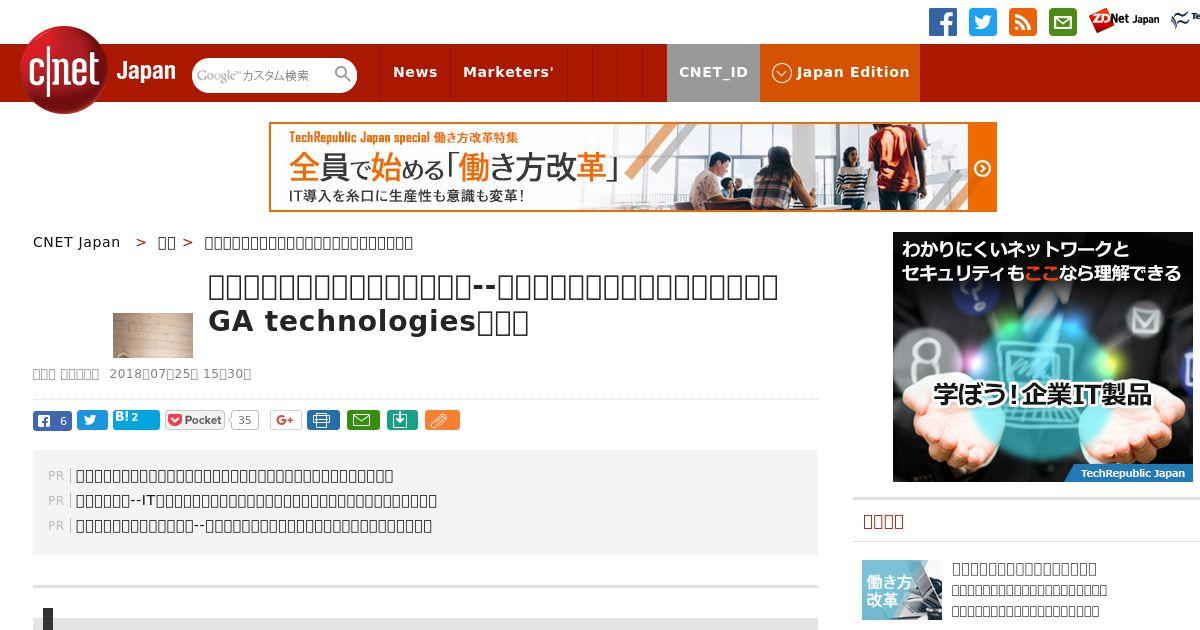Go to ZDNet Japan logo link
Image resolution: width=1200 pixels, height=630 pixels.
(1124, 19)
